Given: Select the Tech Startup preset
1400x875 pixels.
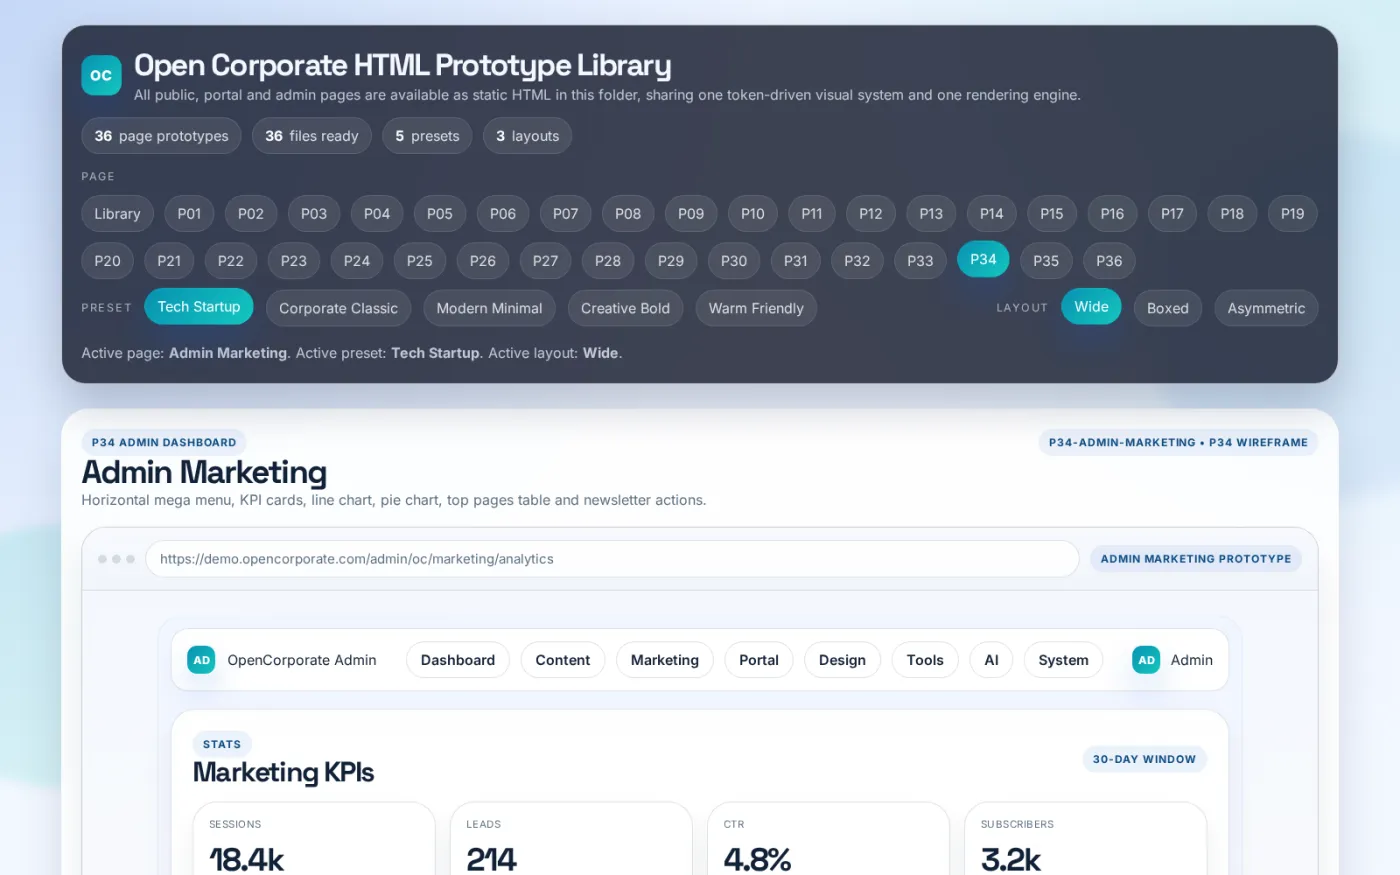Looking at the screenshot, I should pos(199,307).
